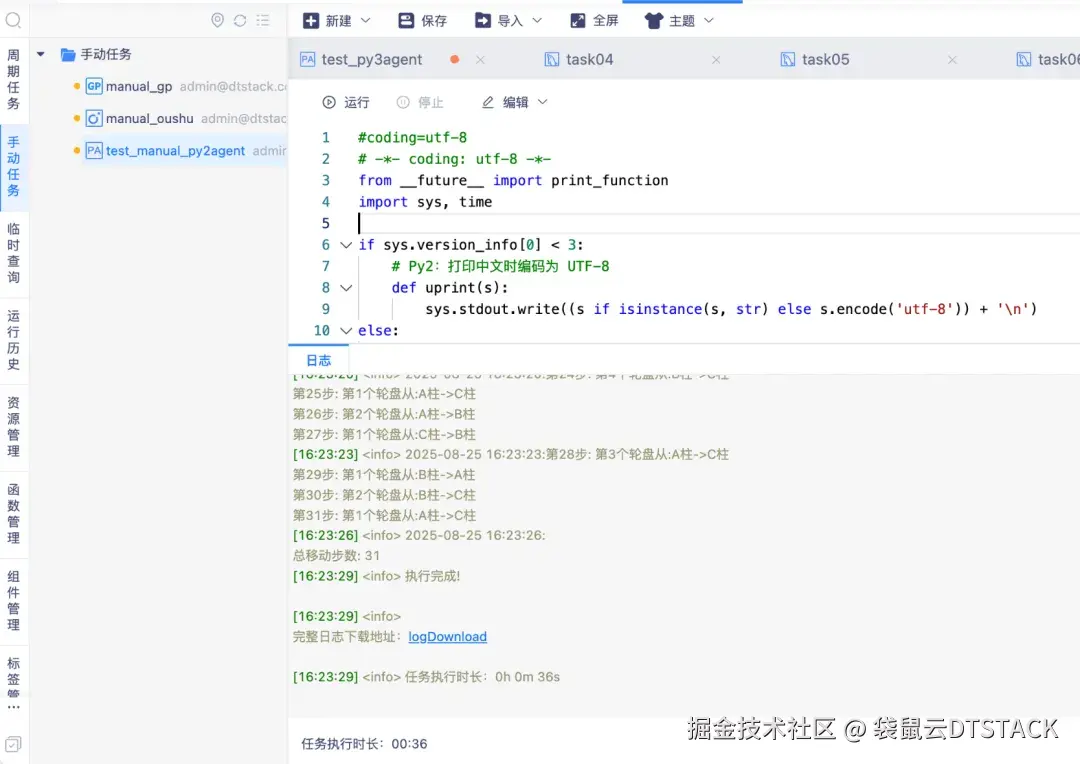Screen dimensions: 1080x764
Task: Collapse the 手动任务 folder
Action: (x=39, y=54)
